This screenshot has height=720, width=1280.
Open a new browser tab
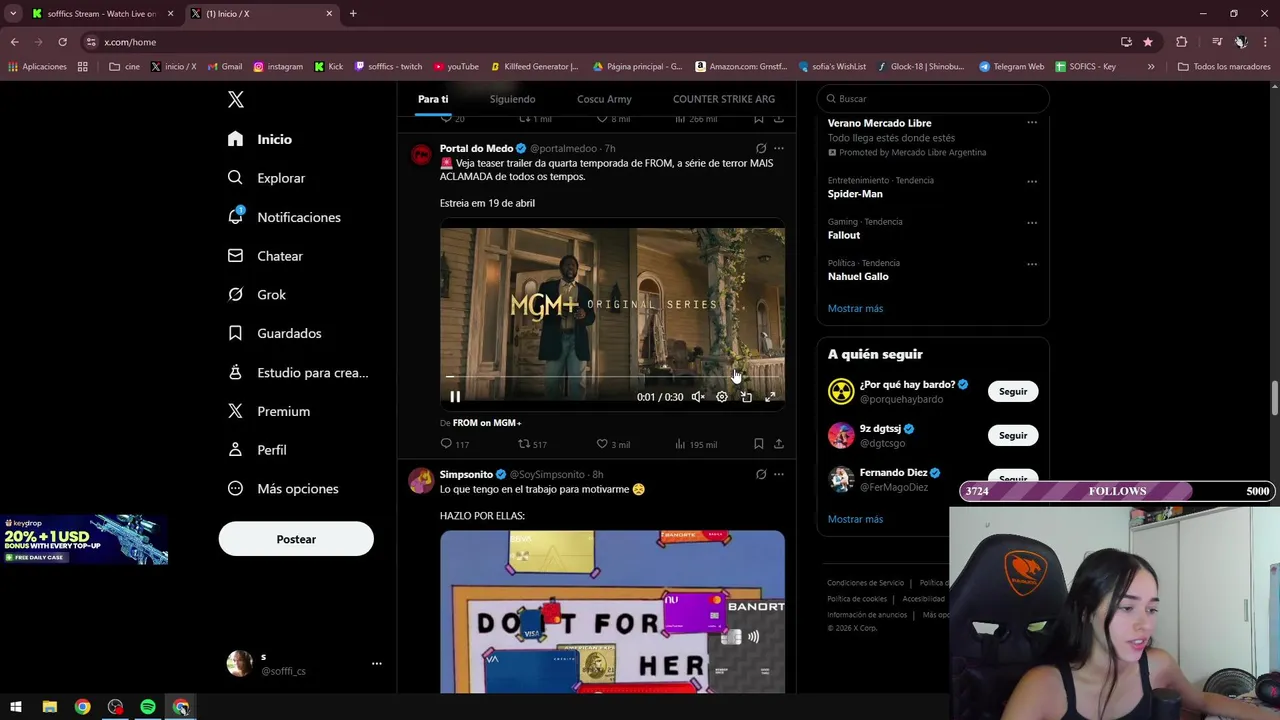point(353,14)
